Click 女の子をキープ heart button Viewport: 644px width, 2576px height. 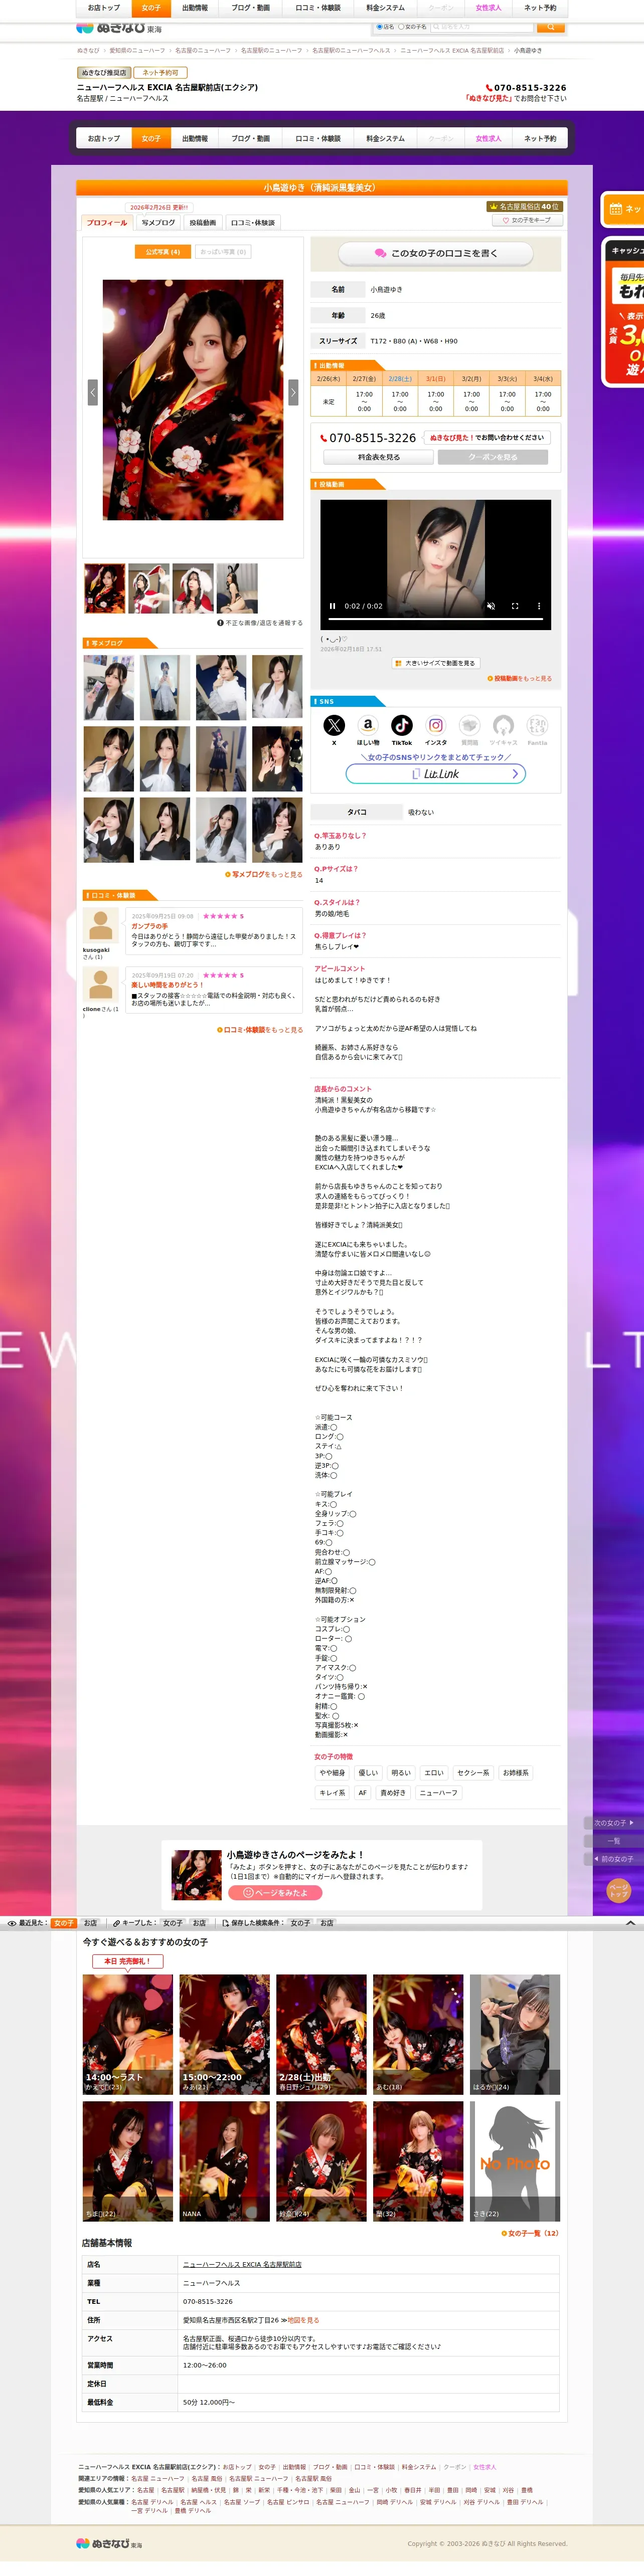pyautogui.click(x=527, y=220)
